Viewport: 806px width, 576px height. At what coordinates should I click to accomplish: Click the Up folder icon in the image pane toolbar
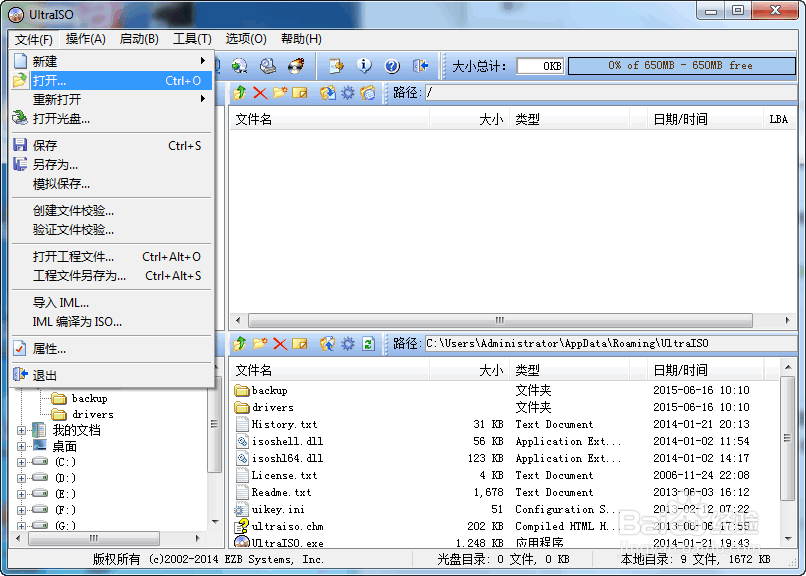coord(240,93)
